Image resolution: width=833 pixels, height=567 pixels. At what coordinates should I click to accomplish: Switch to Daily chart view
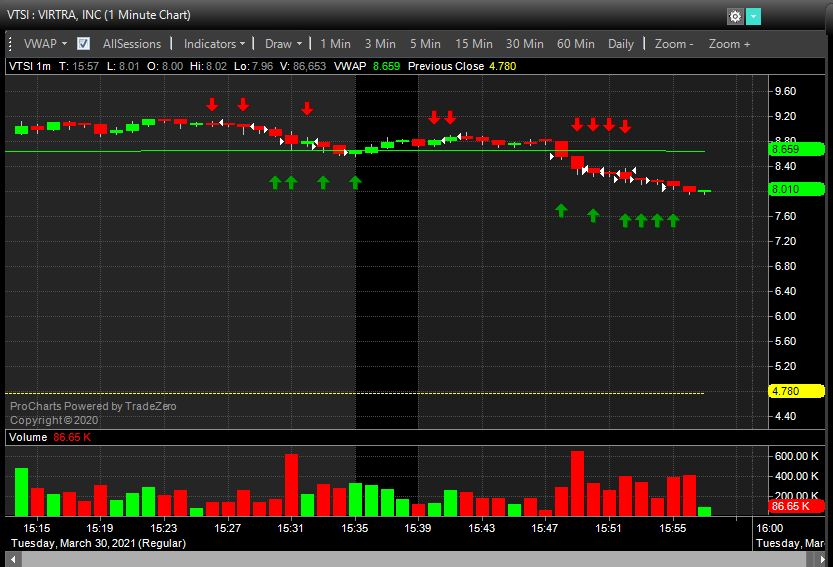pos(620,44)
